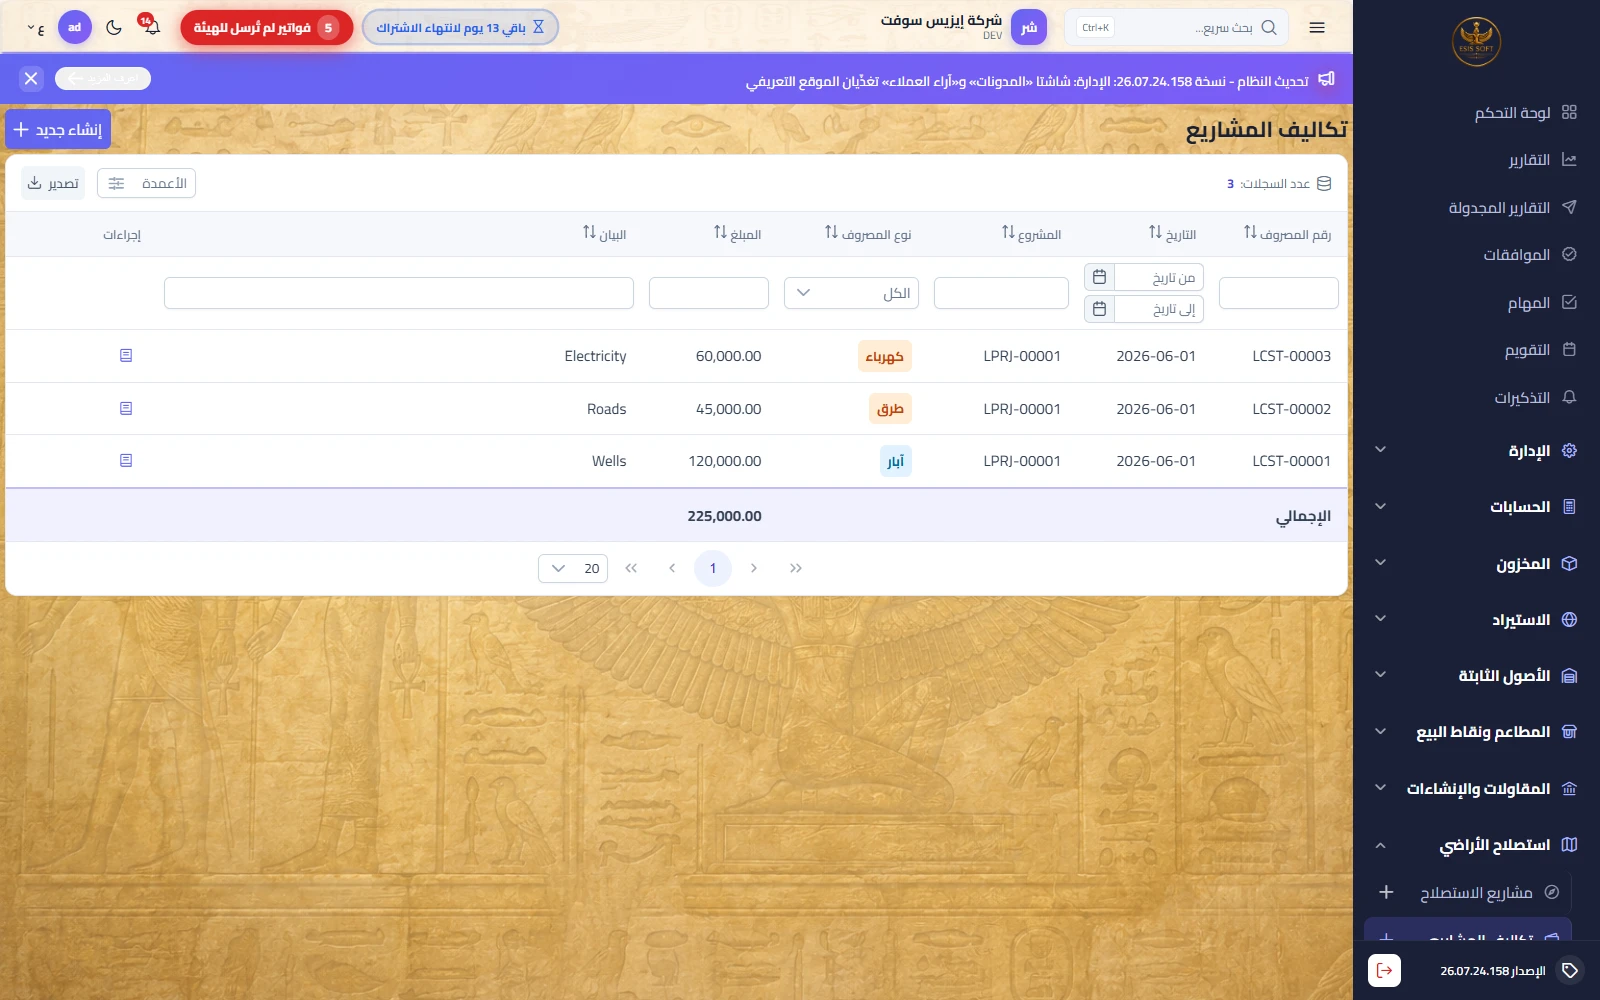
Task: Expand 'المقاولات والإنشاءات' contracting section
Action: tap(1476, 788)
